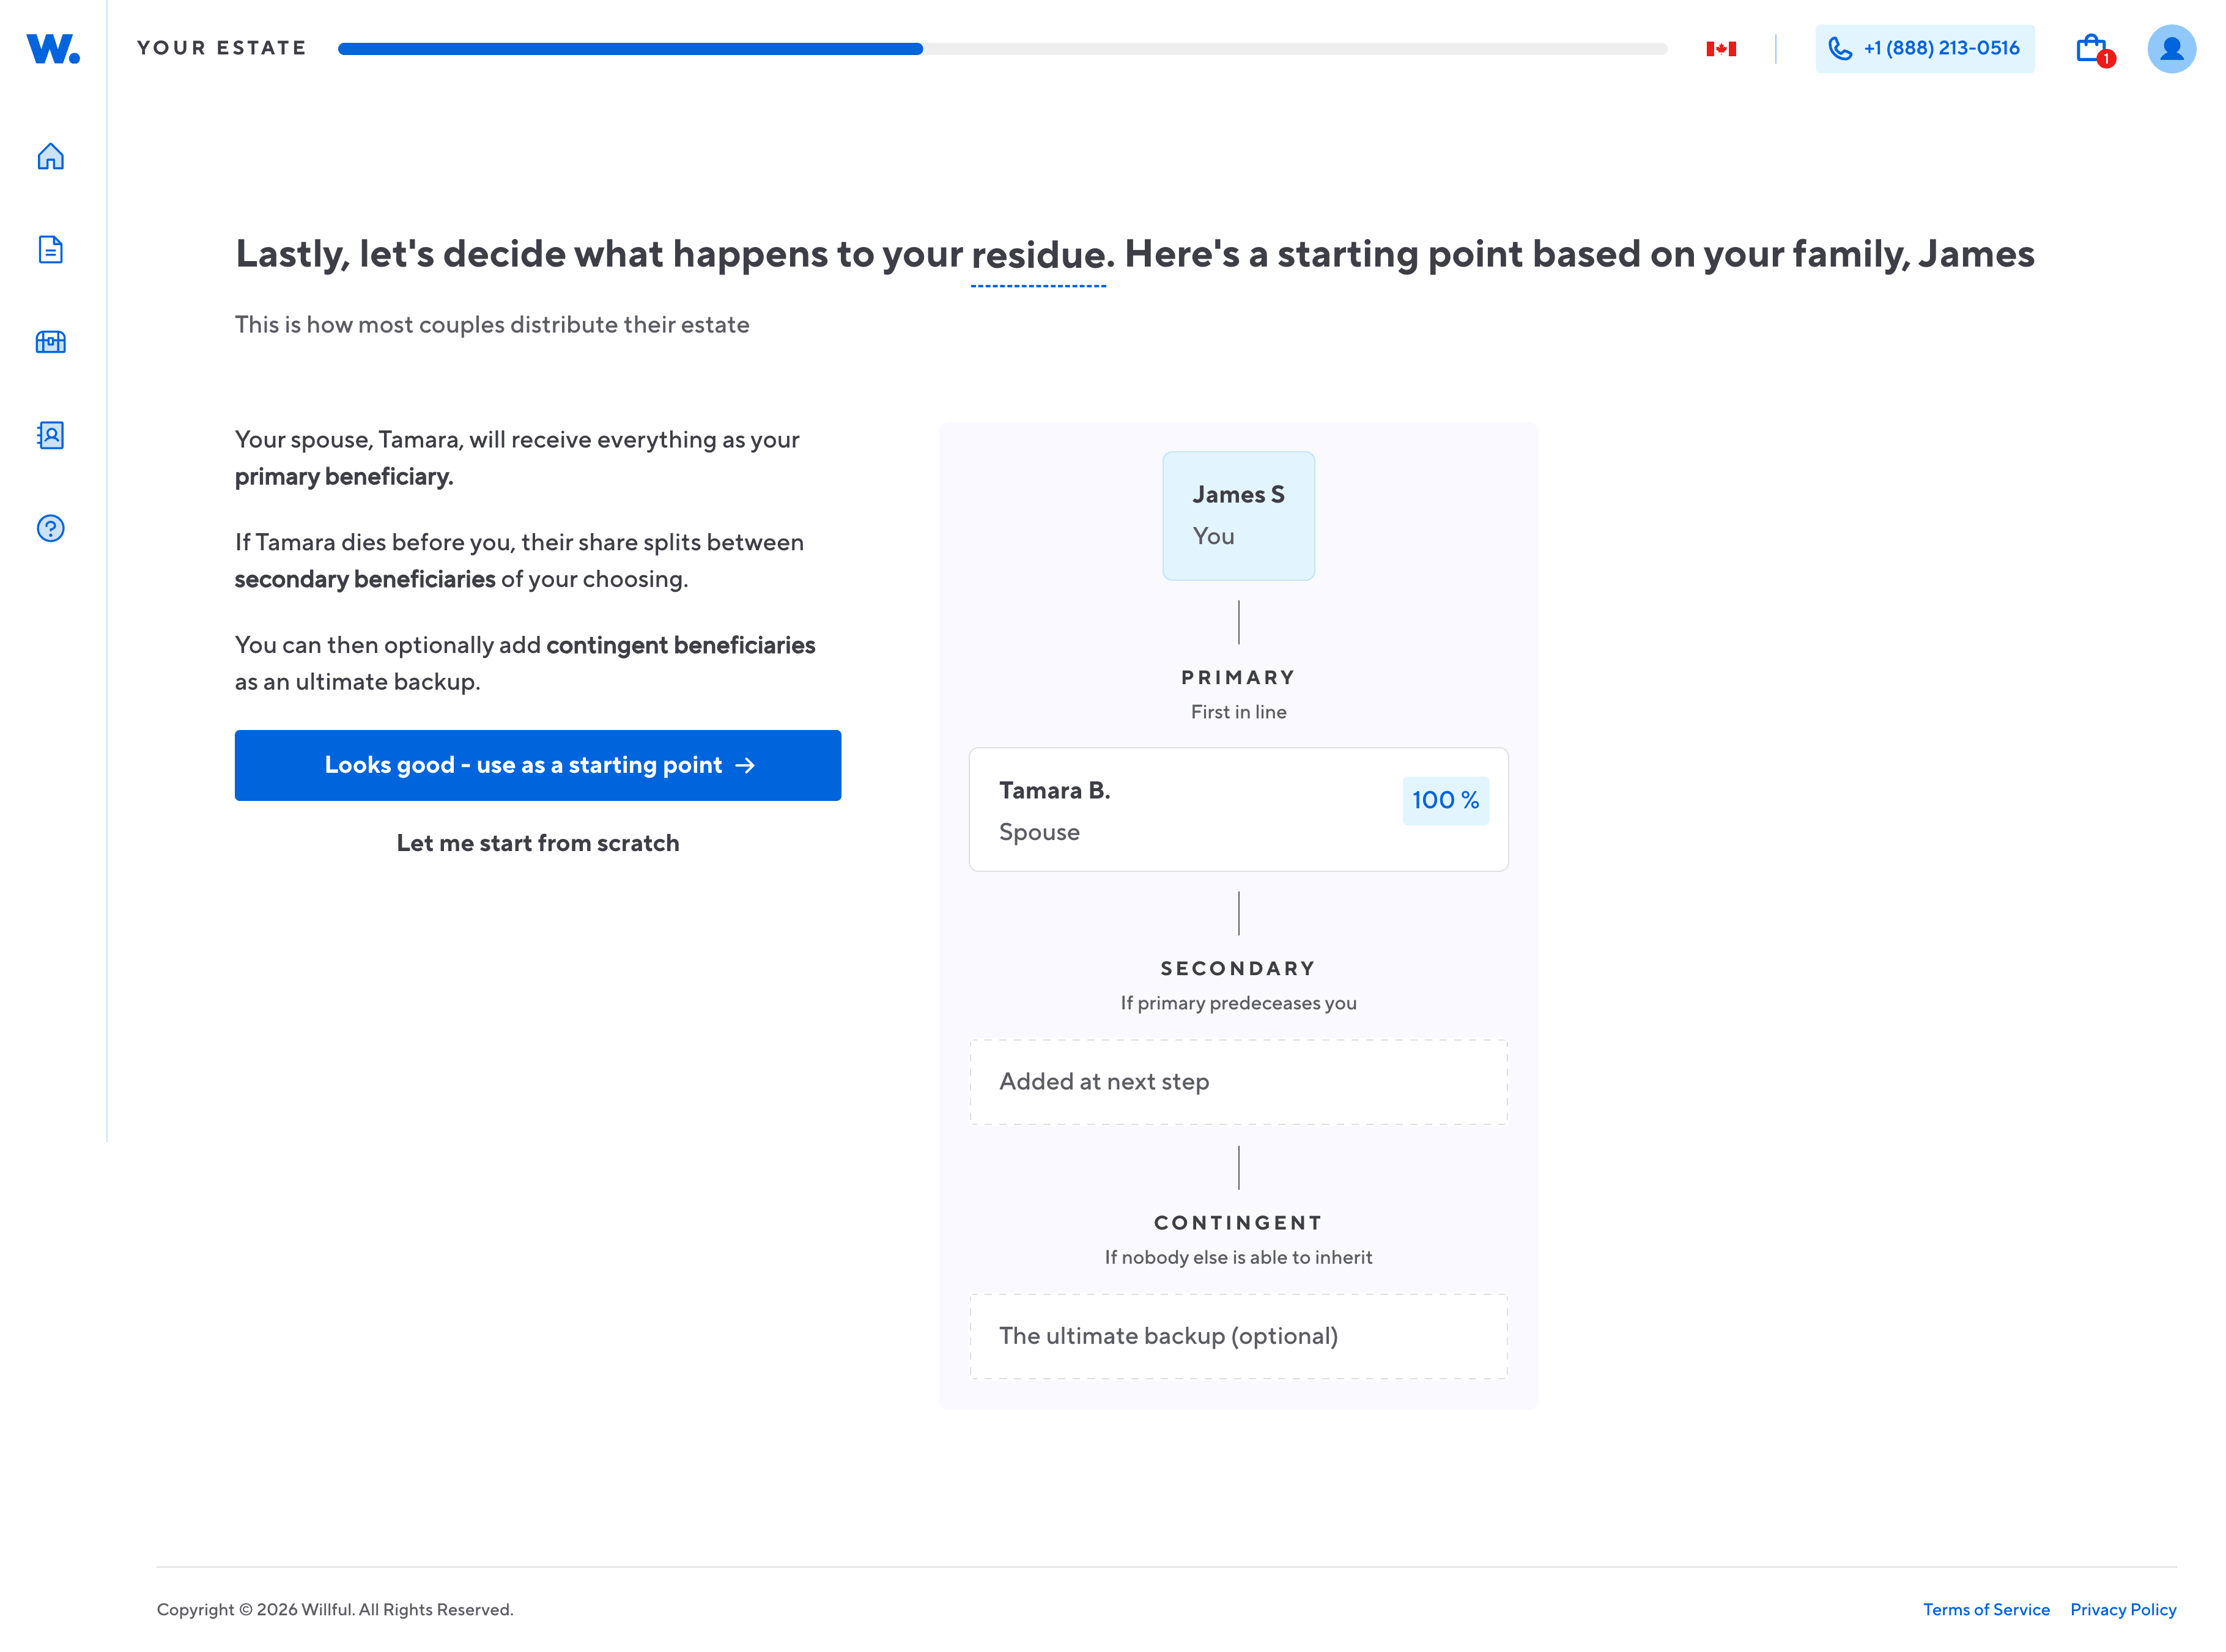Click the Willful W logo

click(53, 49)
